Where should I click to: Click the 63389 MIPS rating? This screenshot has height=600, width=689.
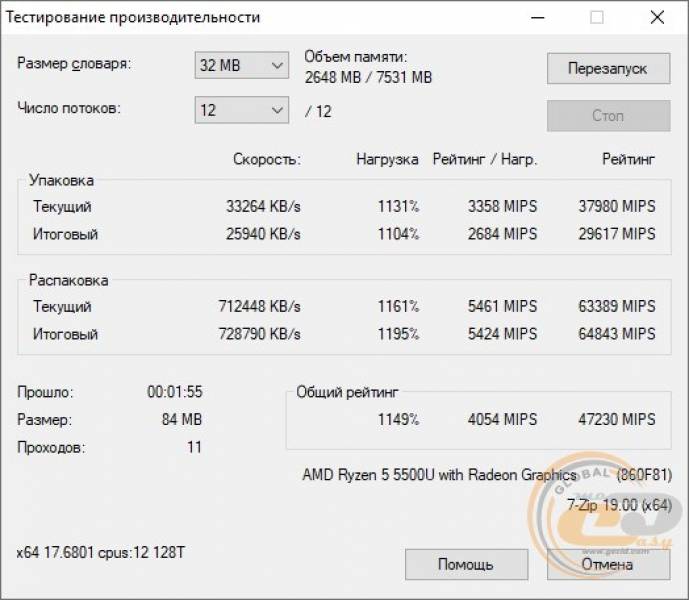616,306
